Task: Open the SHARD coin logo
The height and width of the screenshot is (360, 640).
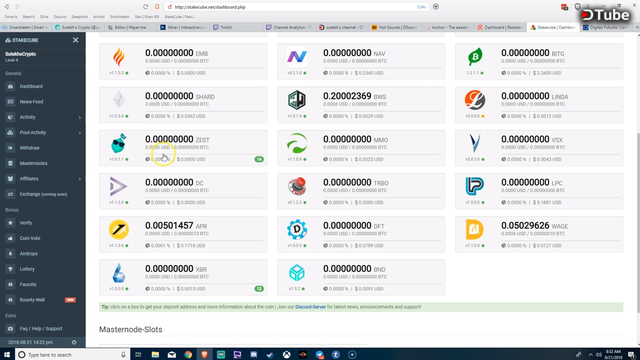Action: [119, 100]
